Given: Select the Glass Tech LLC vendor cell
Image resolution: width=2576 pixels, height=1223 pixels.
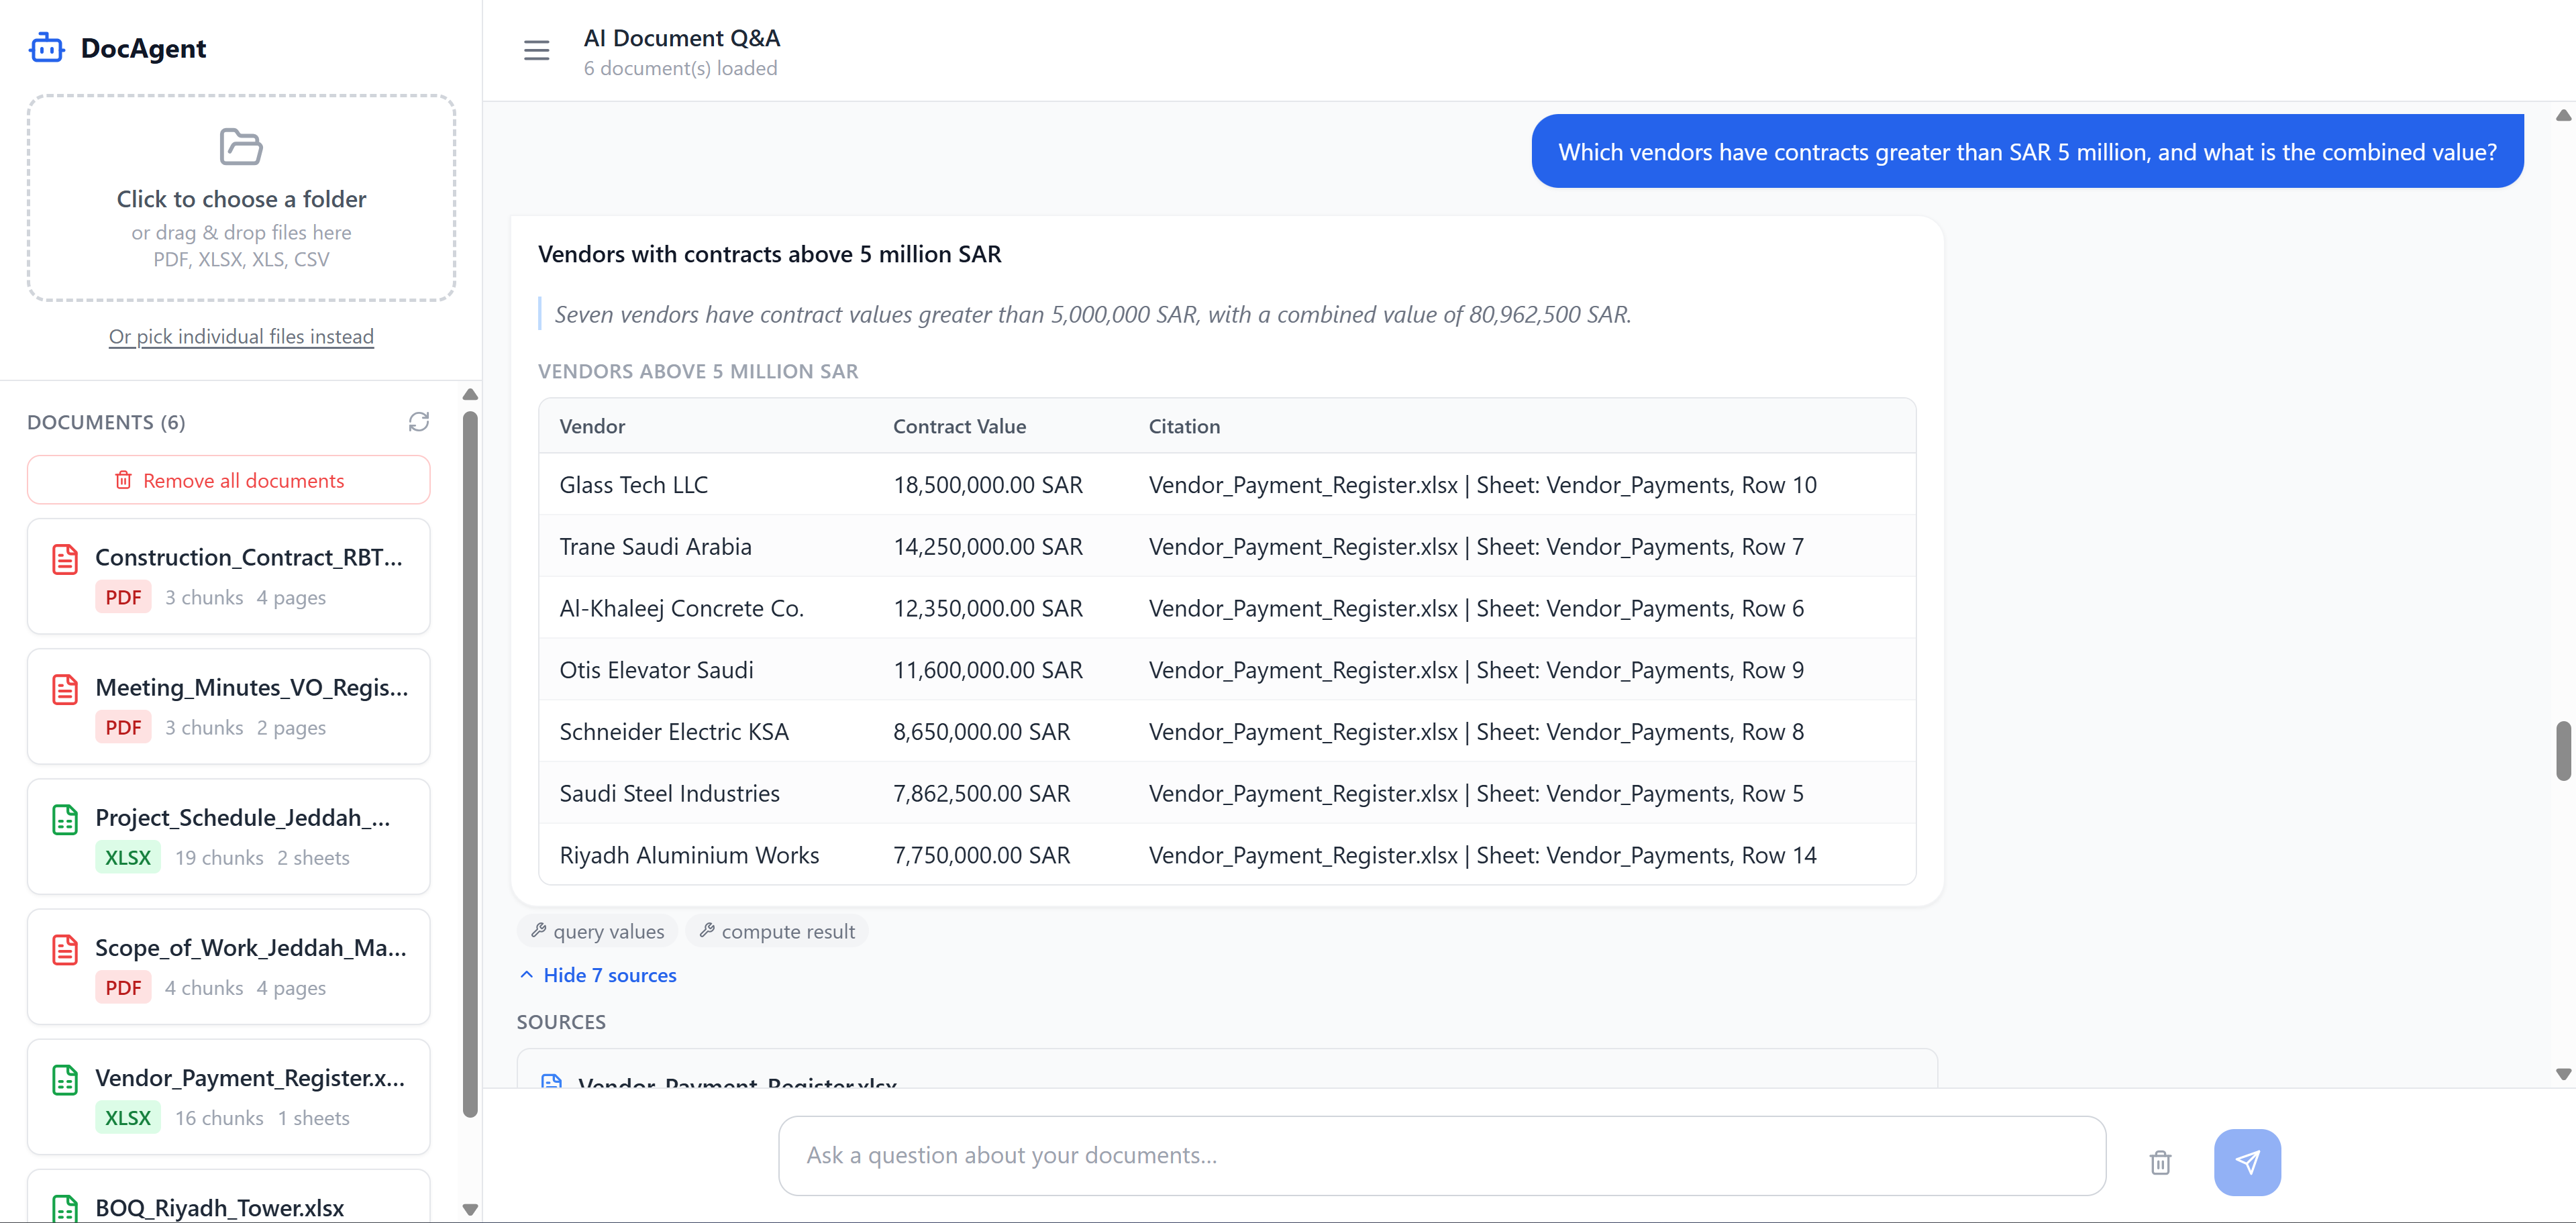Looking at the screenshot, I should [633, 485].
